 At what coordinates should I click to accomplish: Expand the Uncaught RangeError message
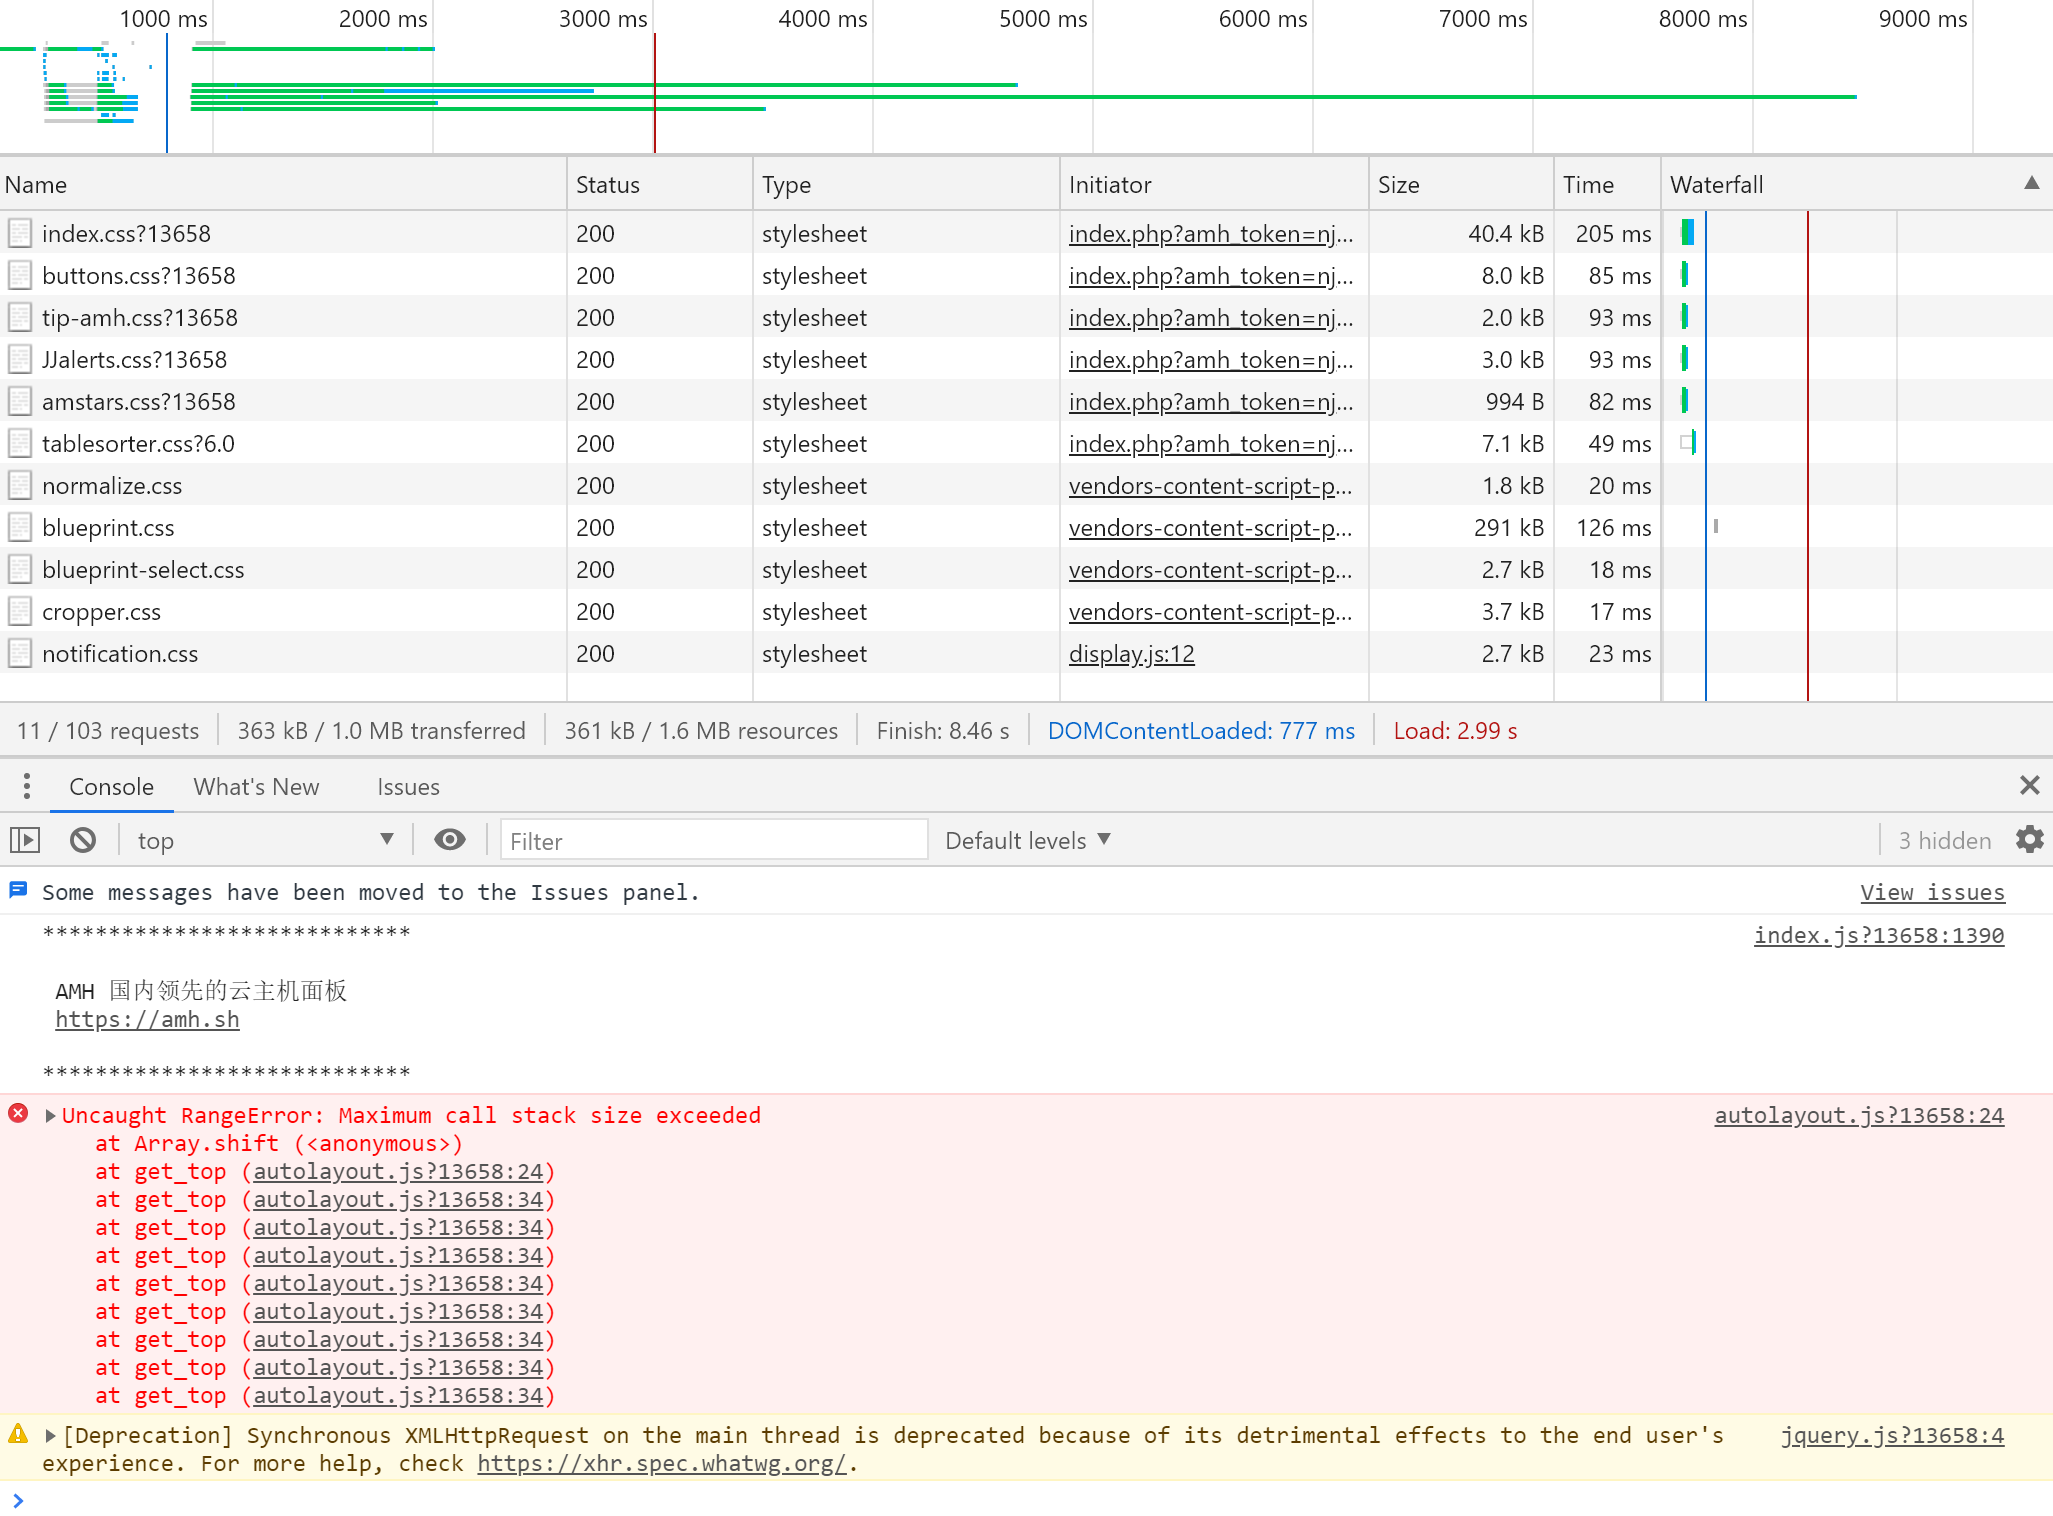[x=50, y=1115]
